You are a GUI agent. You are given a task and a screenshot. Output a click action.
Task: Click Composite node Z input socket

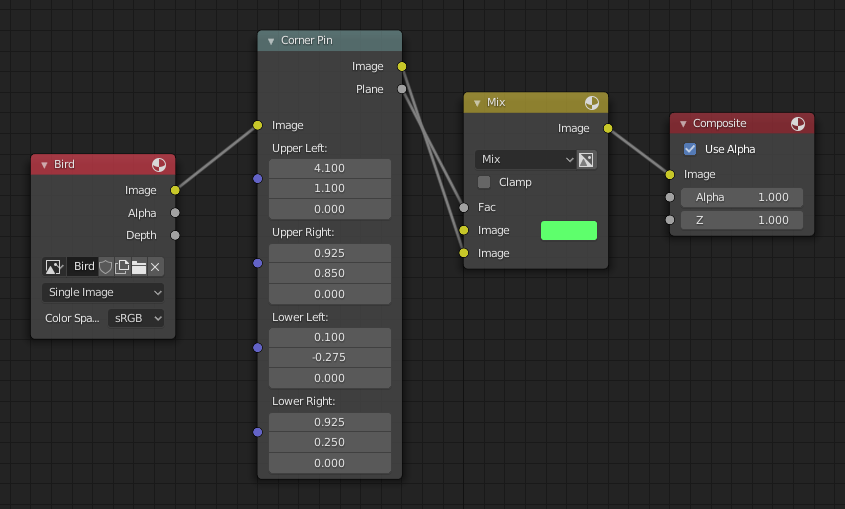coord(670,220)
